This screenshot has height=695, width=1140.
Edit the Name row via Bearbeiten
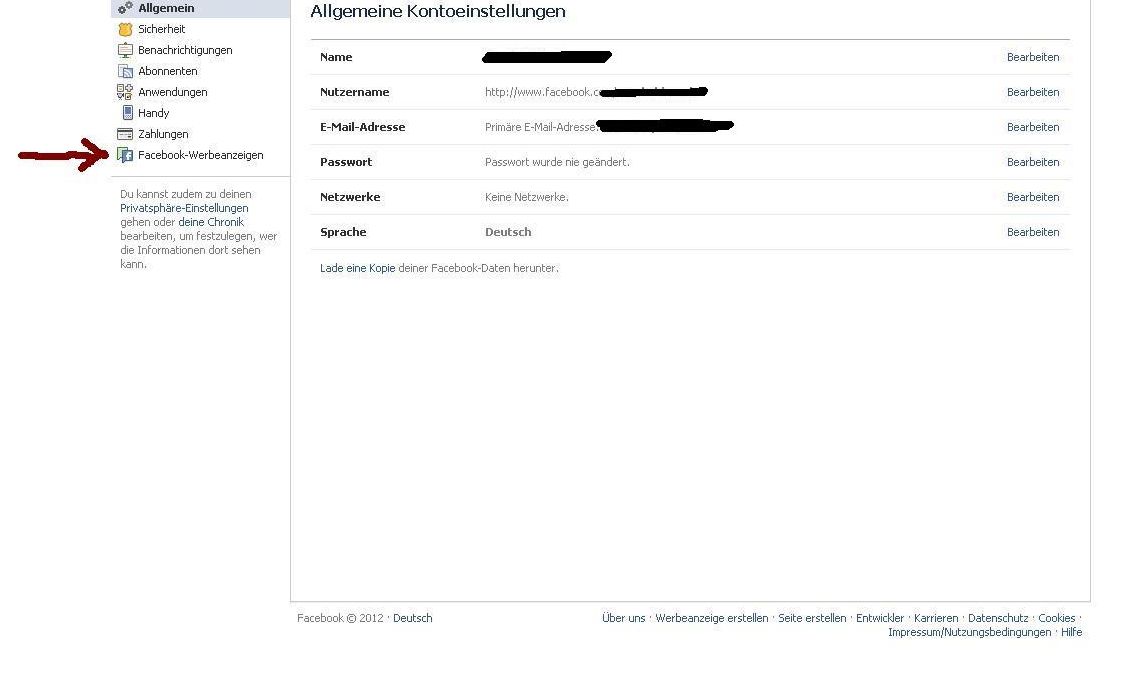(x=1032, y=57)
